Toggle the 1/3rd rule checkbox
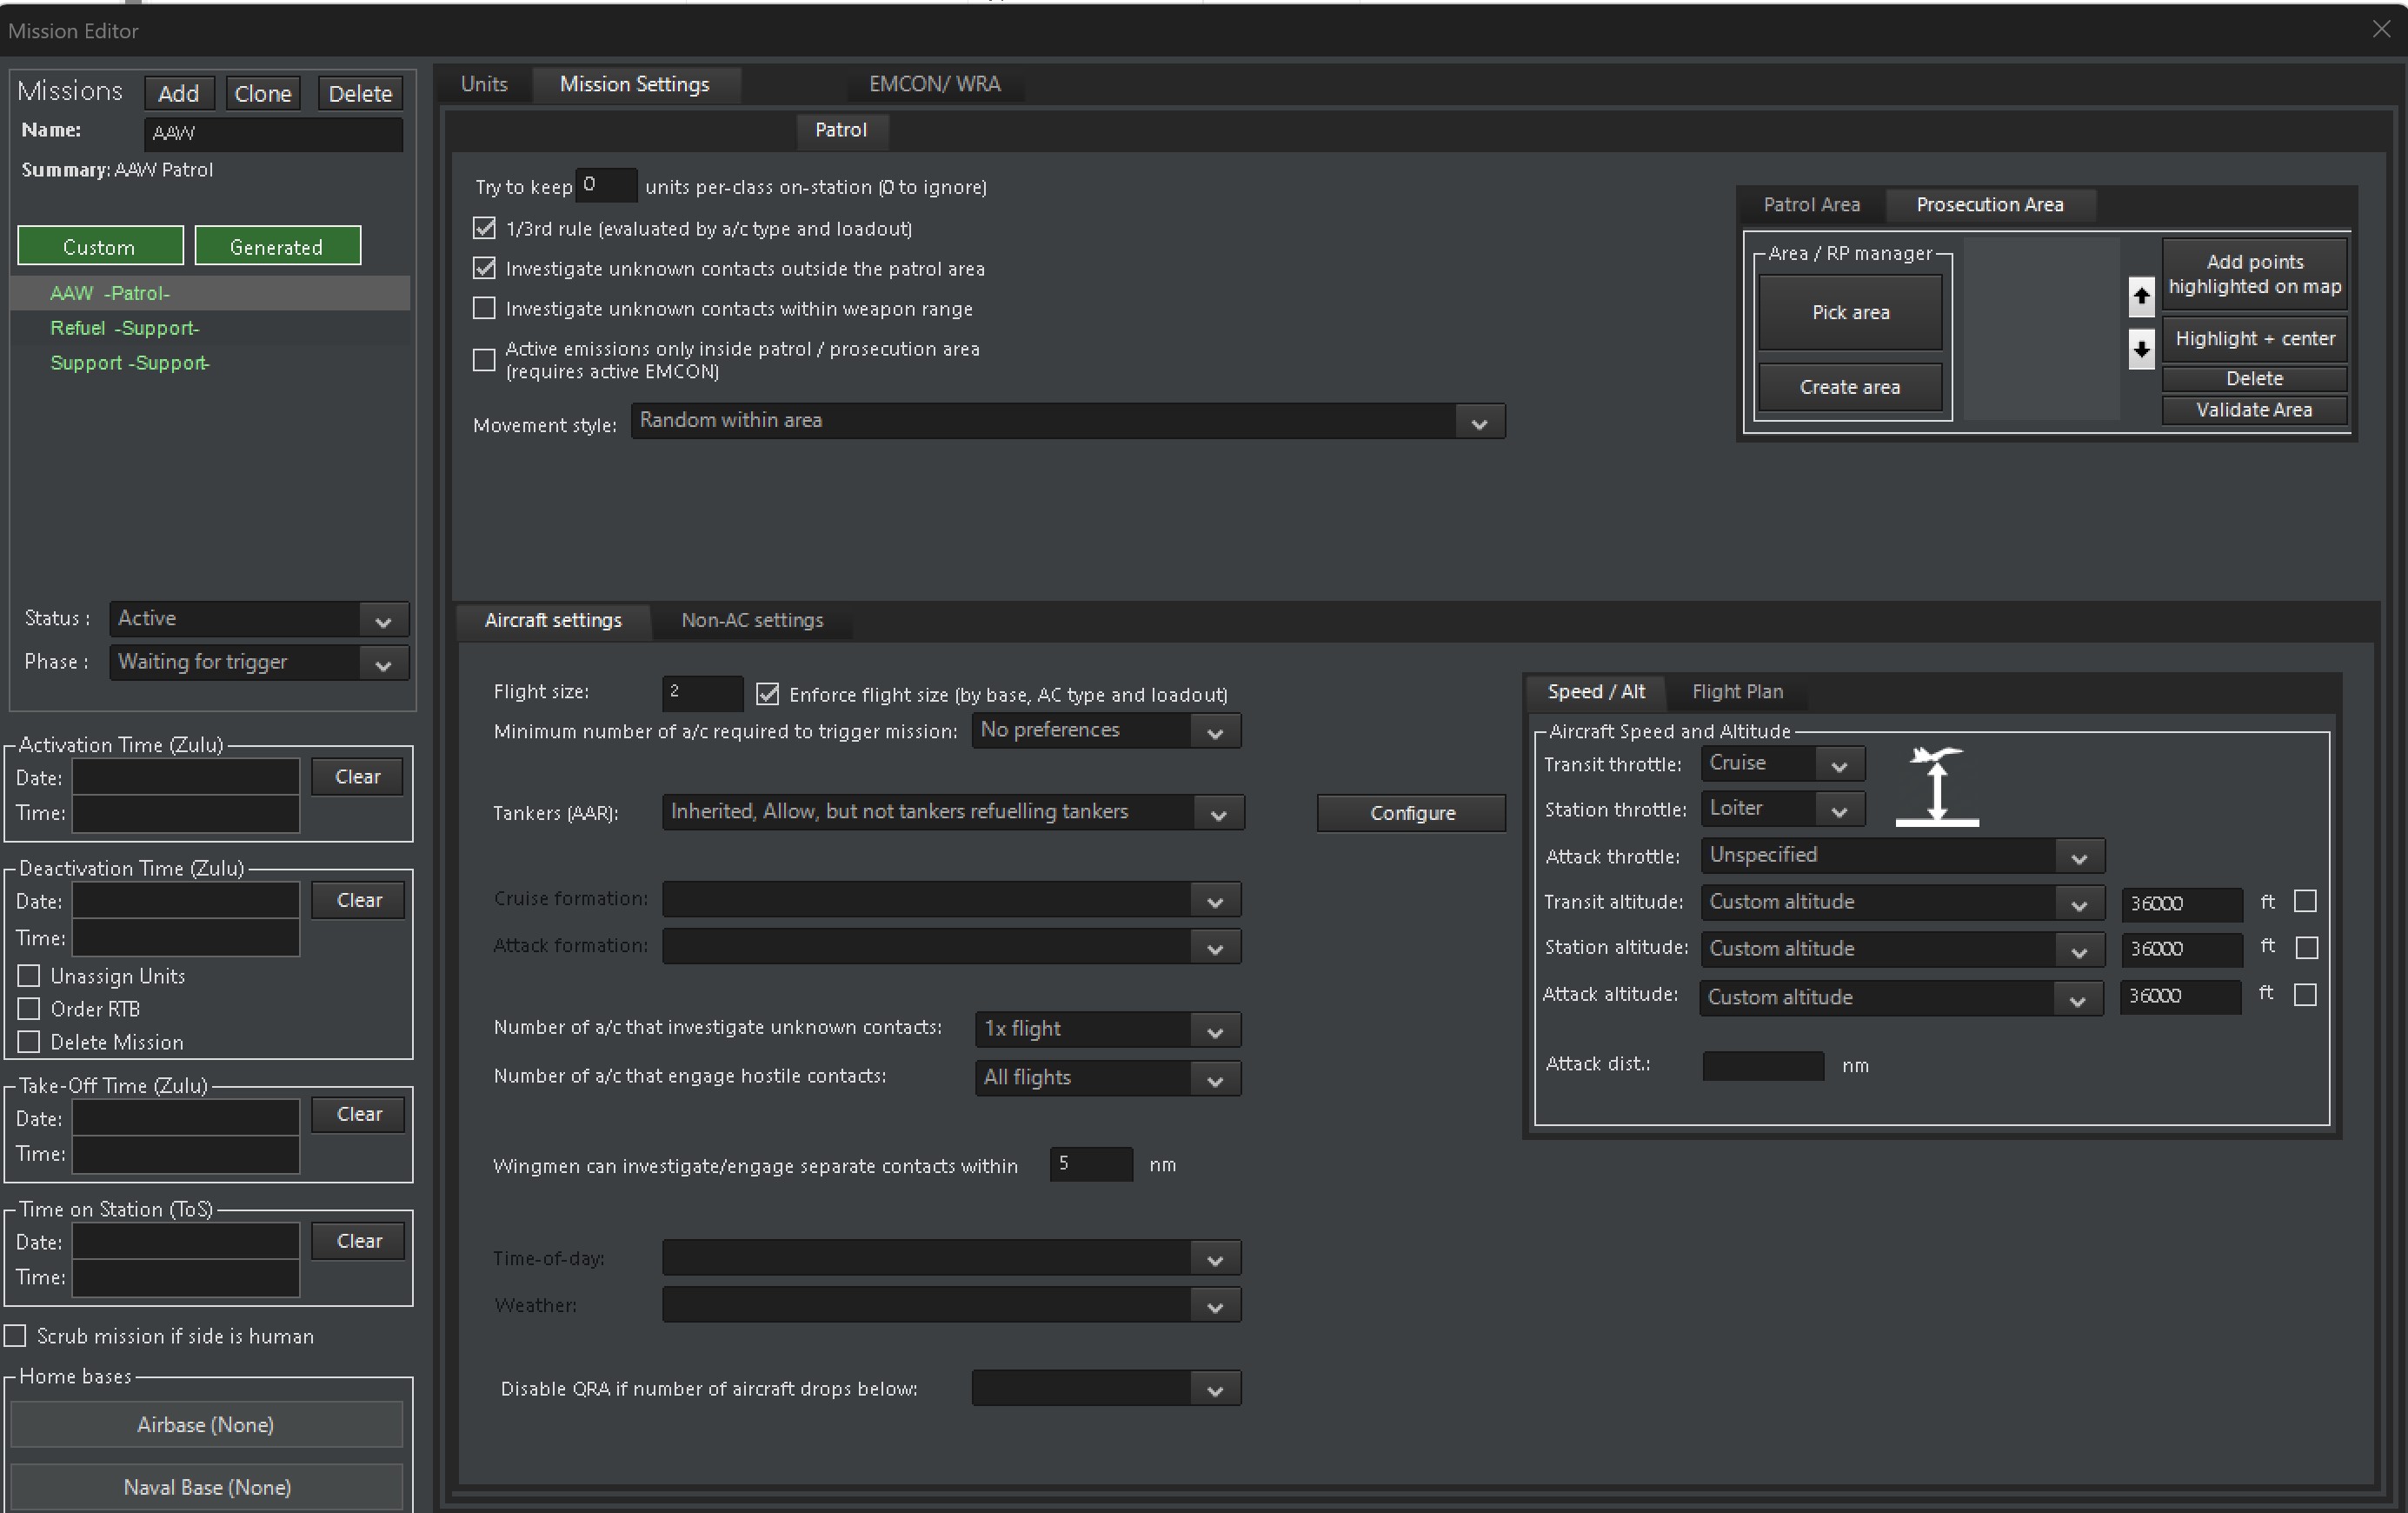 pos(484,229)
